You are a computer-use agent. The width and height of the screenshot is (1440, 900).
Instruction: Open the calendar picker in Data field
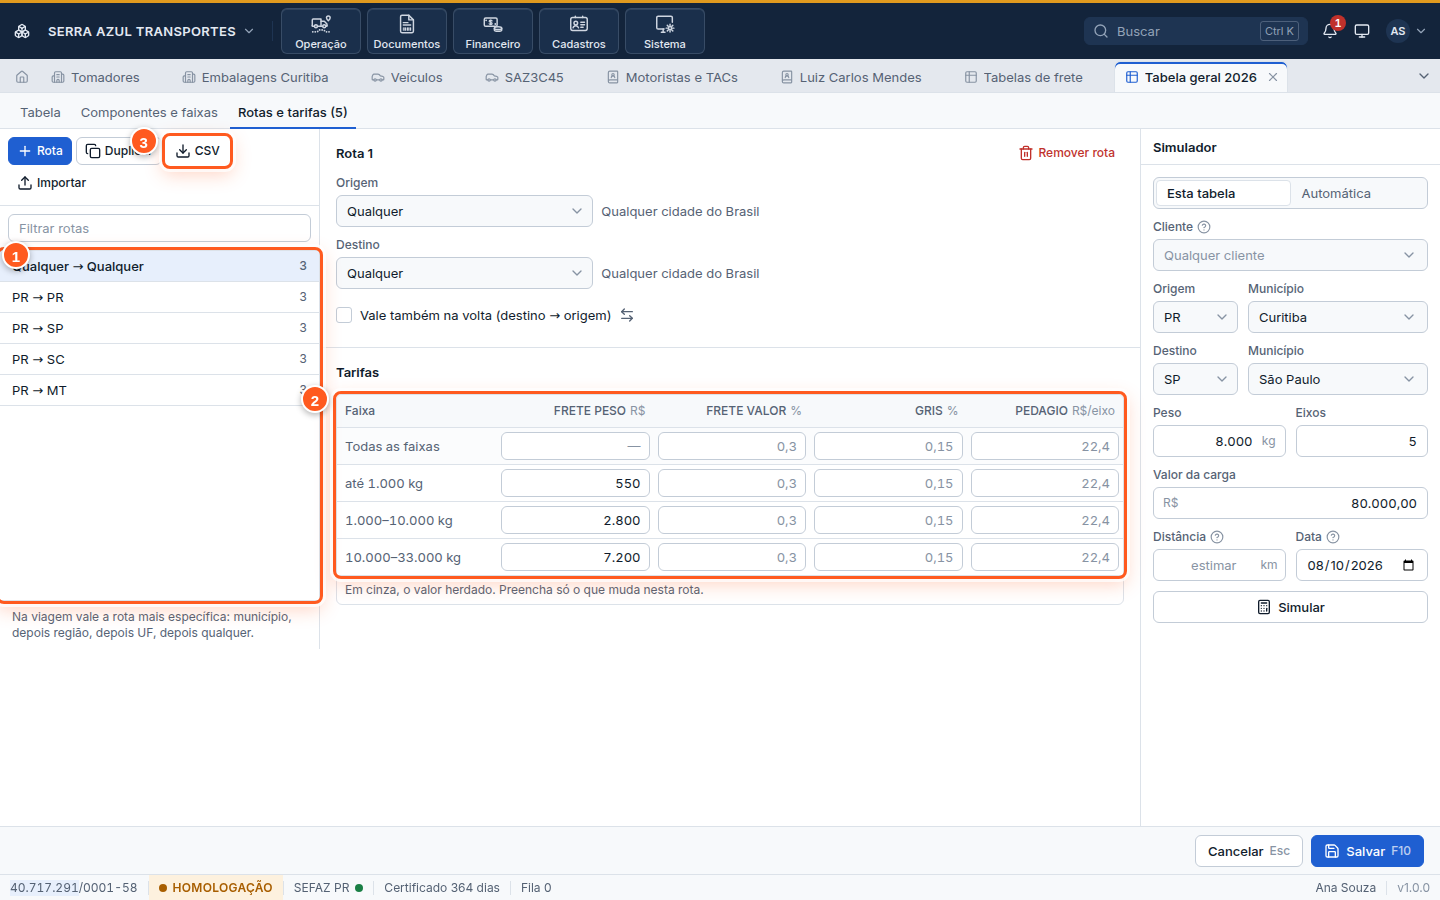[x=1409, y=565]
